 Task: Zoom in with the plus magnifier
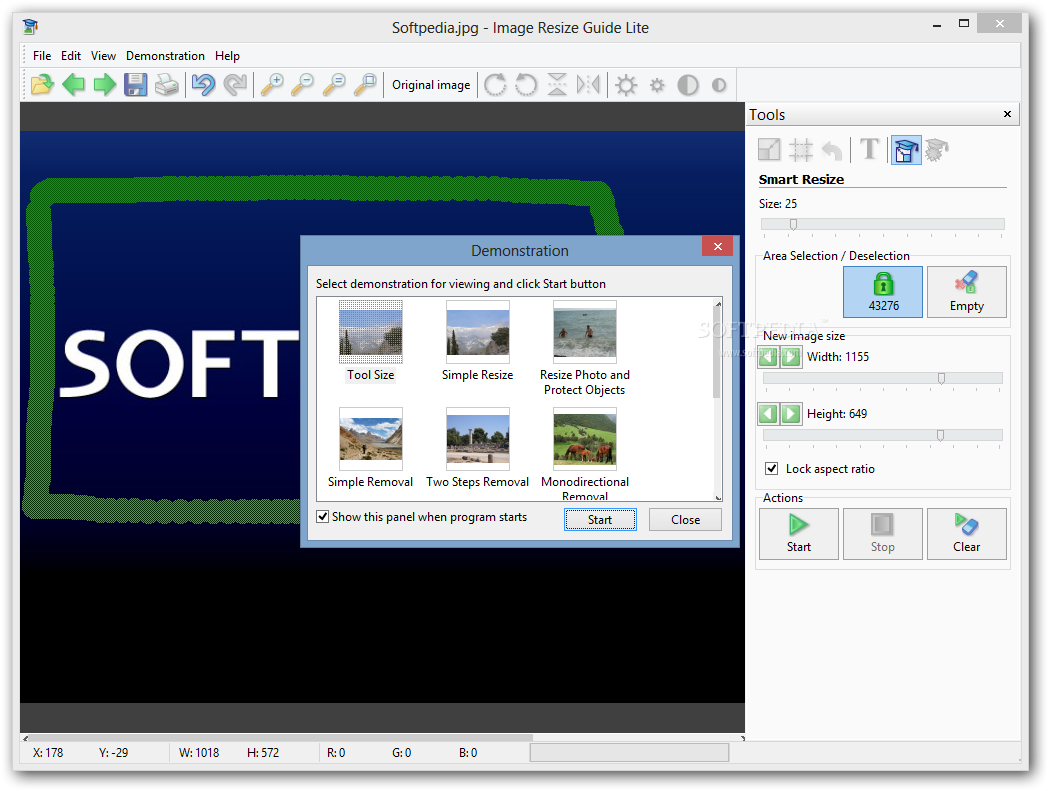[272, 85]
